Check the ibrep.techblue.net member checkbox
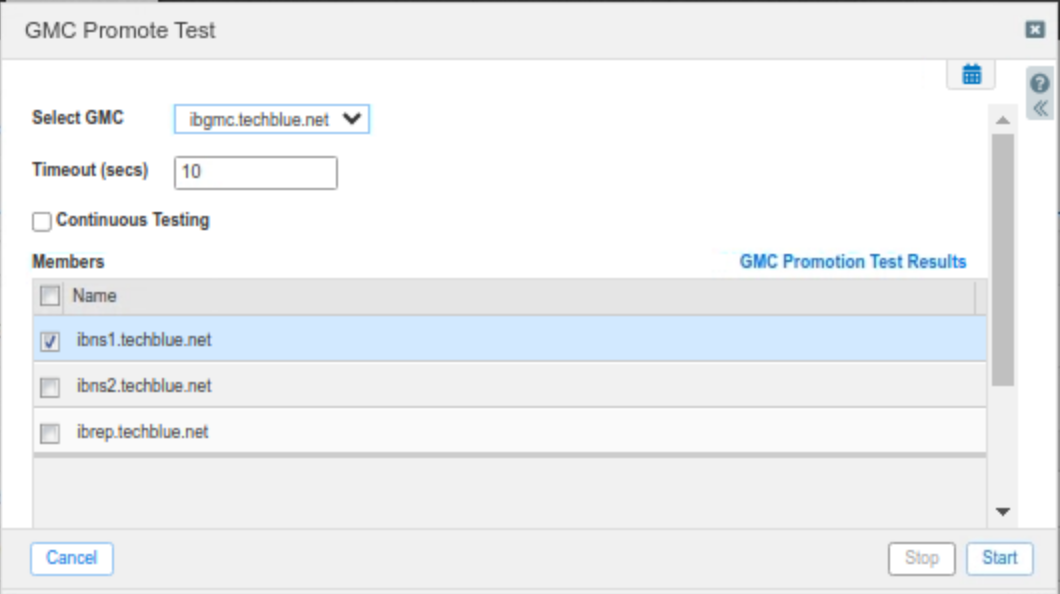This screenshot has height=594, width=1060. [50, 433]
